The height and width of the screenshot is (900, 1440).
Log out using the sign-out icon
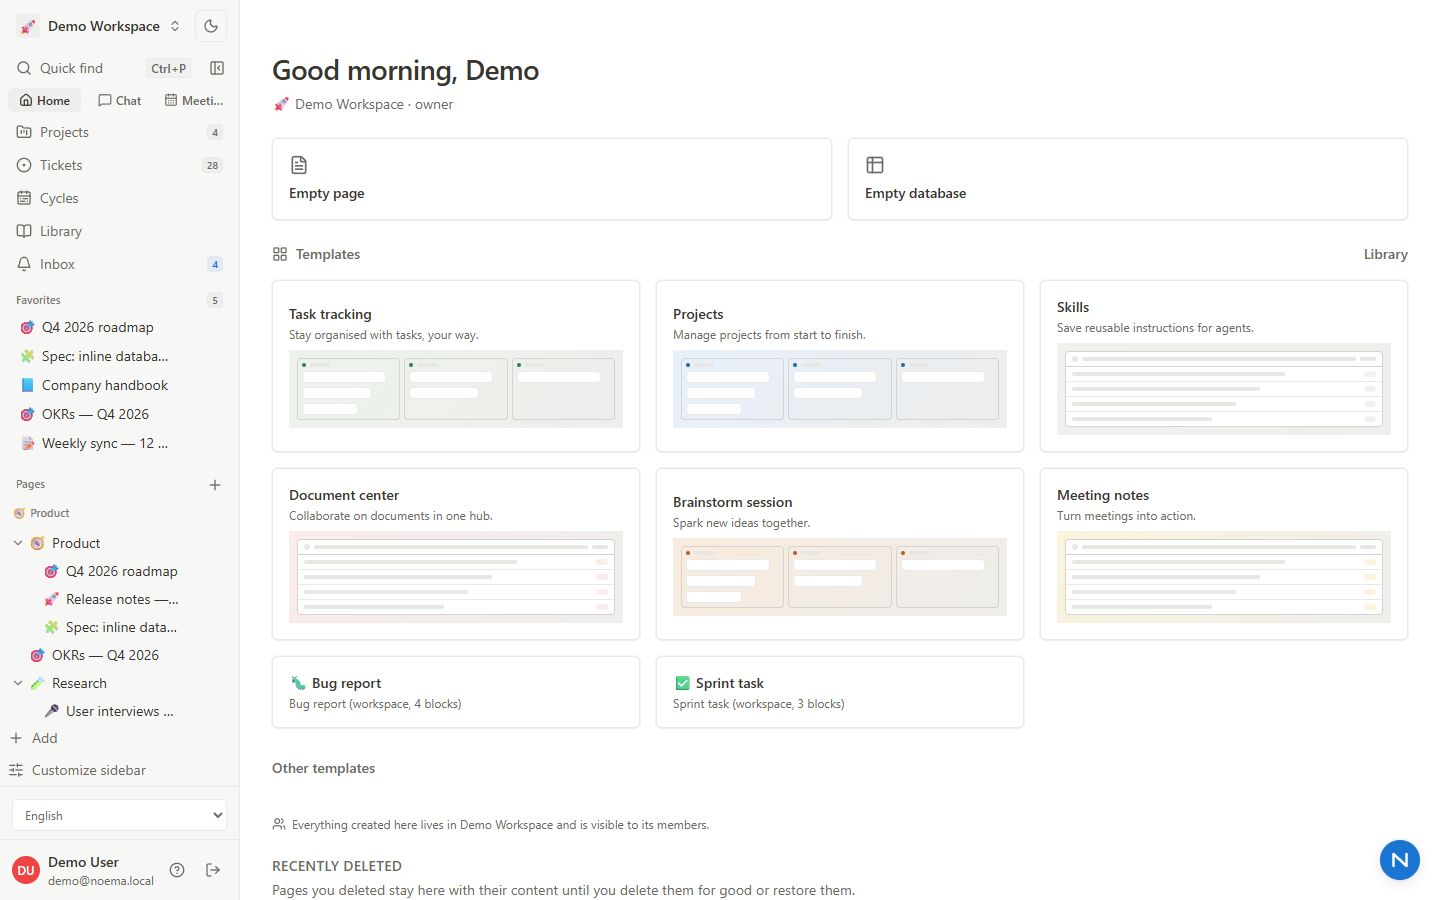click(x=213, y=870)
